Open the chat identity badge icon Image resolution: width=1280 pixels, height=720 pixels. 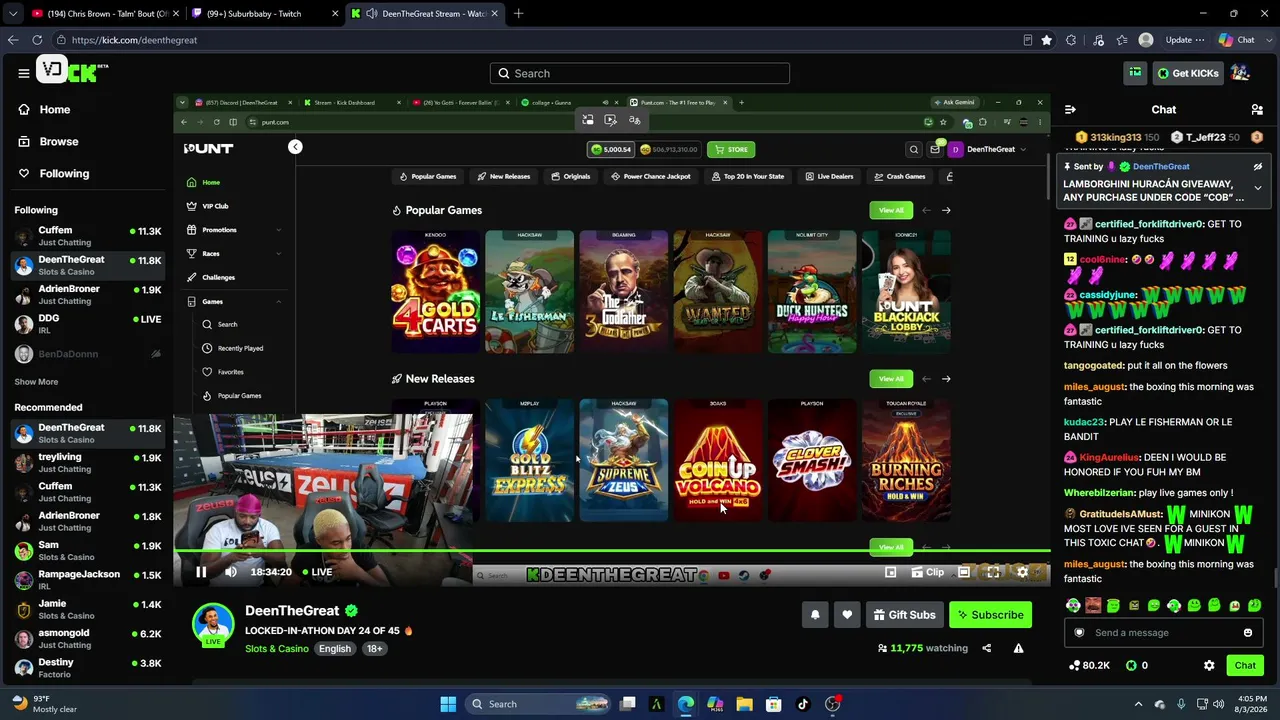click(1079, 633)
